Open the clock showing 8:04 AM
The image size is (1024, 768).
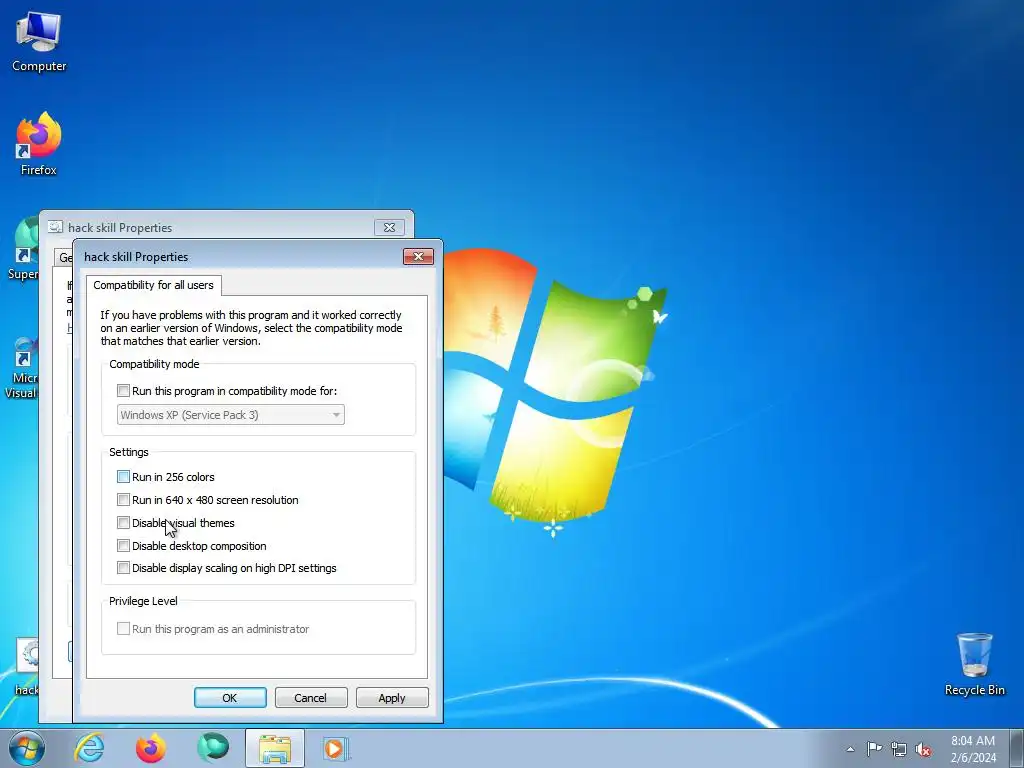973,749
